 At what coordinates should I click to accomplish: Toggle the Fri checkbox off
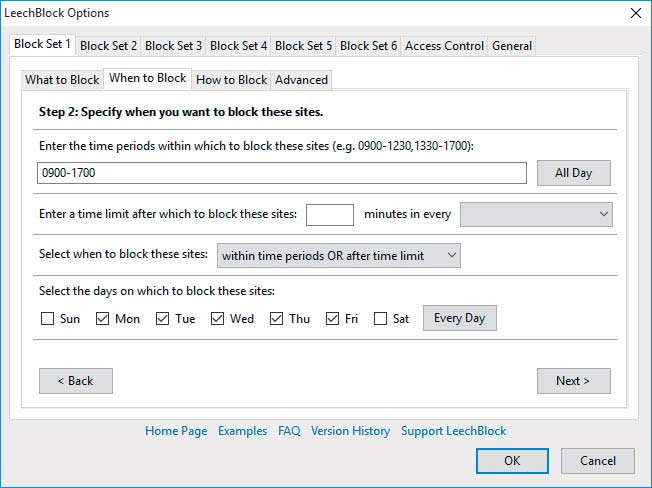[332, 319]
